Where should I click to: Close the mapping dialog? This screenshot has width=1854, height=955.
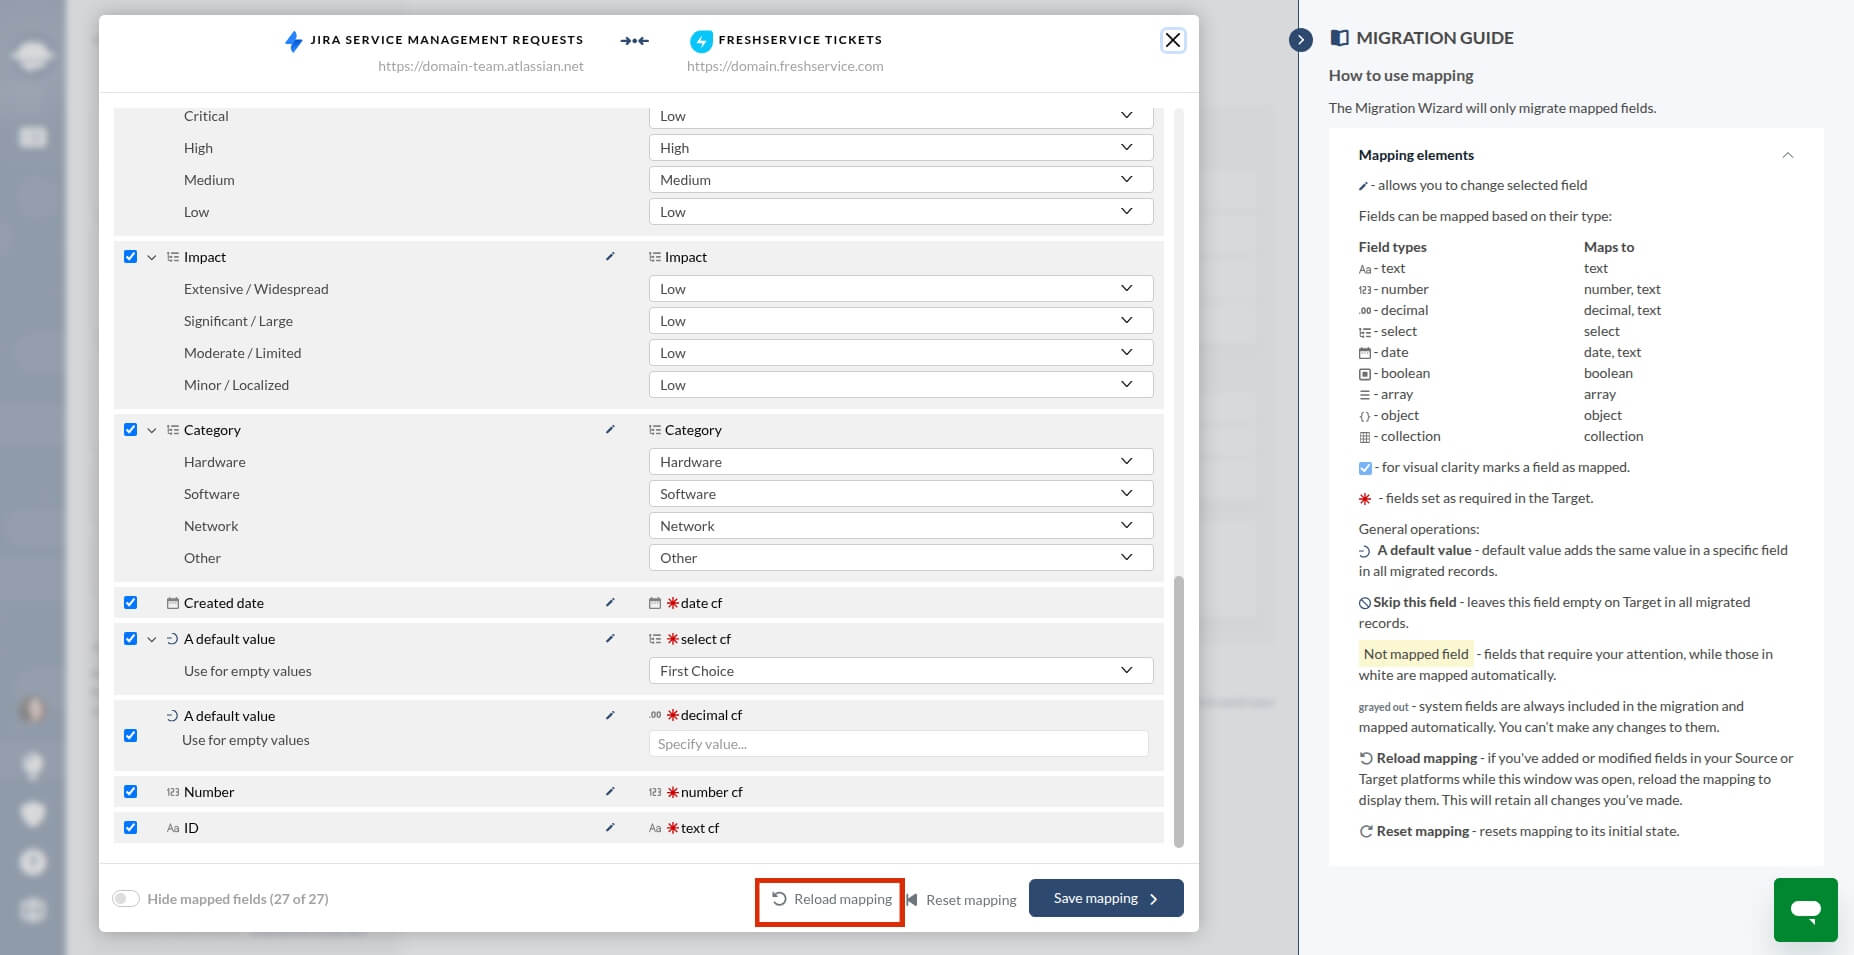(1173, 40)
